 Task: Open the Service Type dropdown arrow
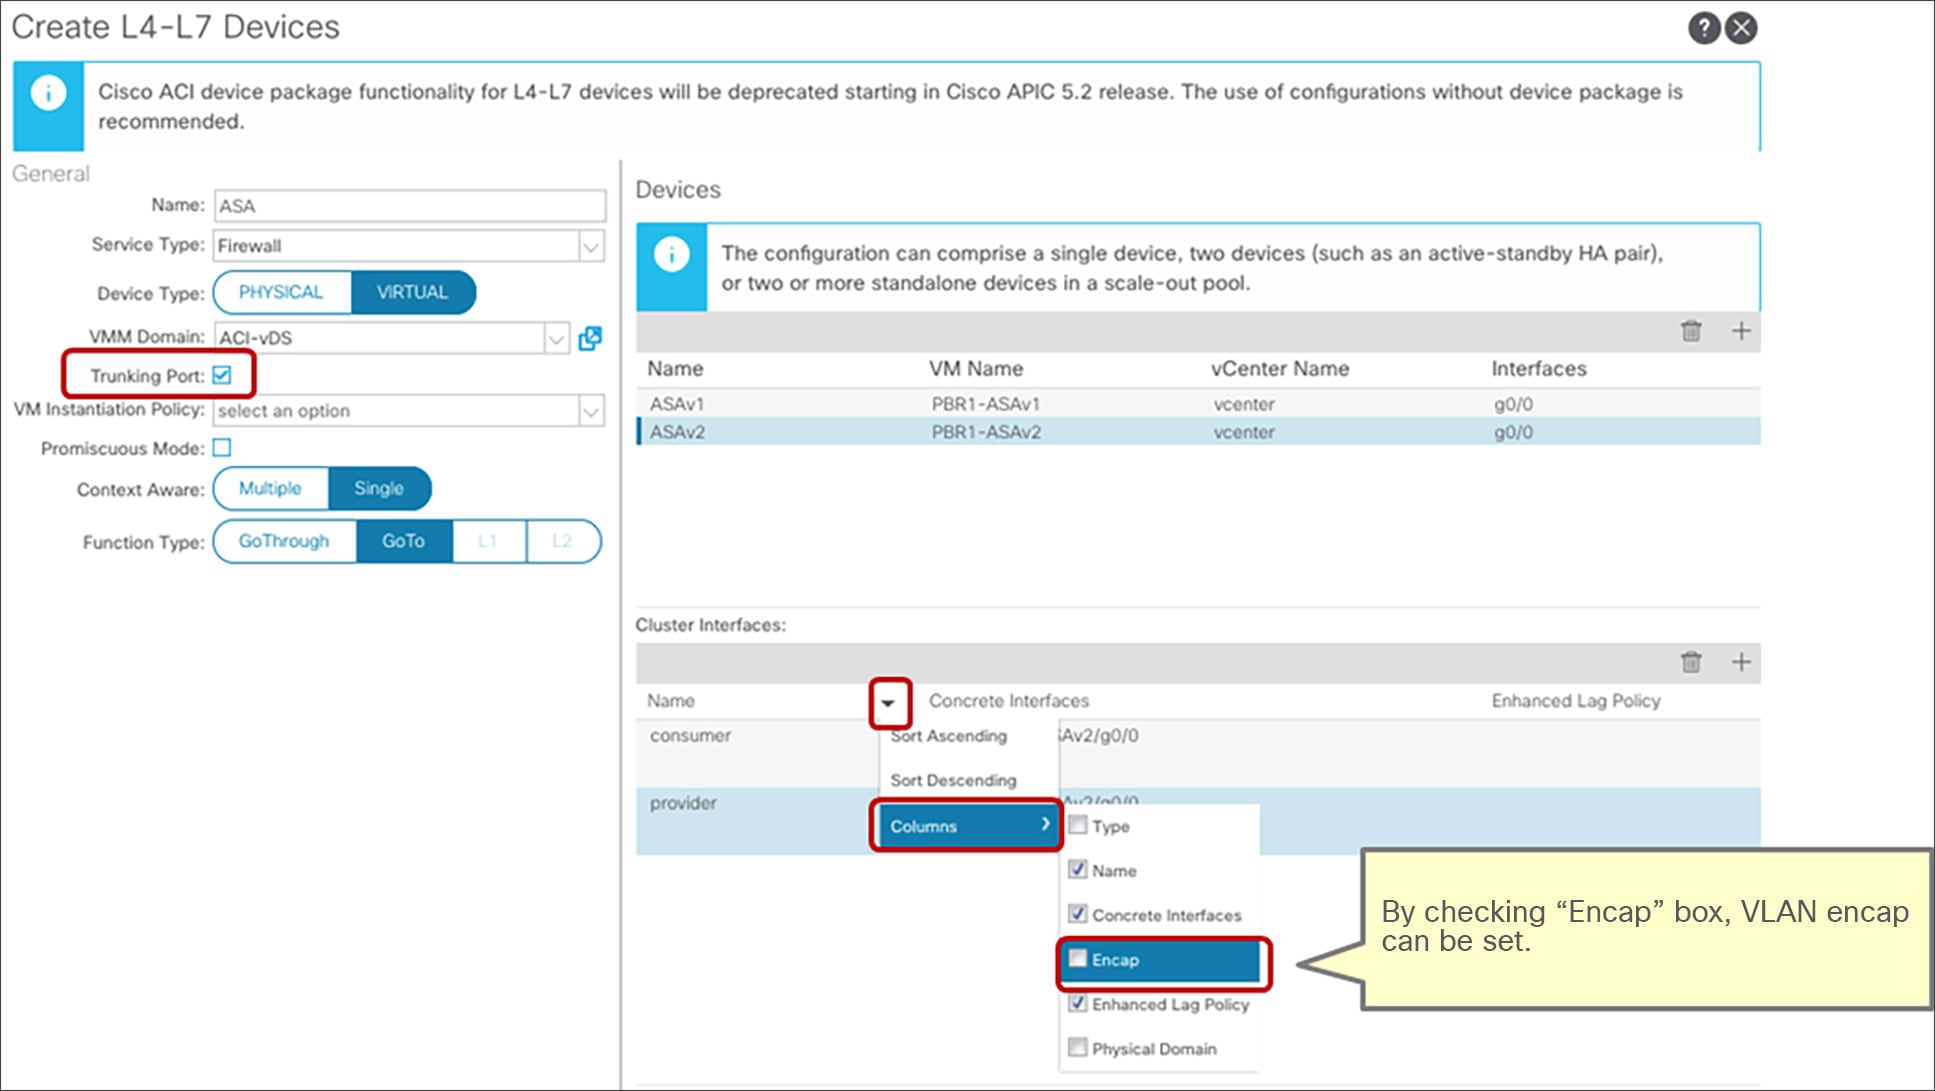click(591, 246)
